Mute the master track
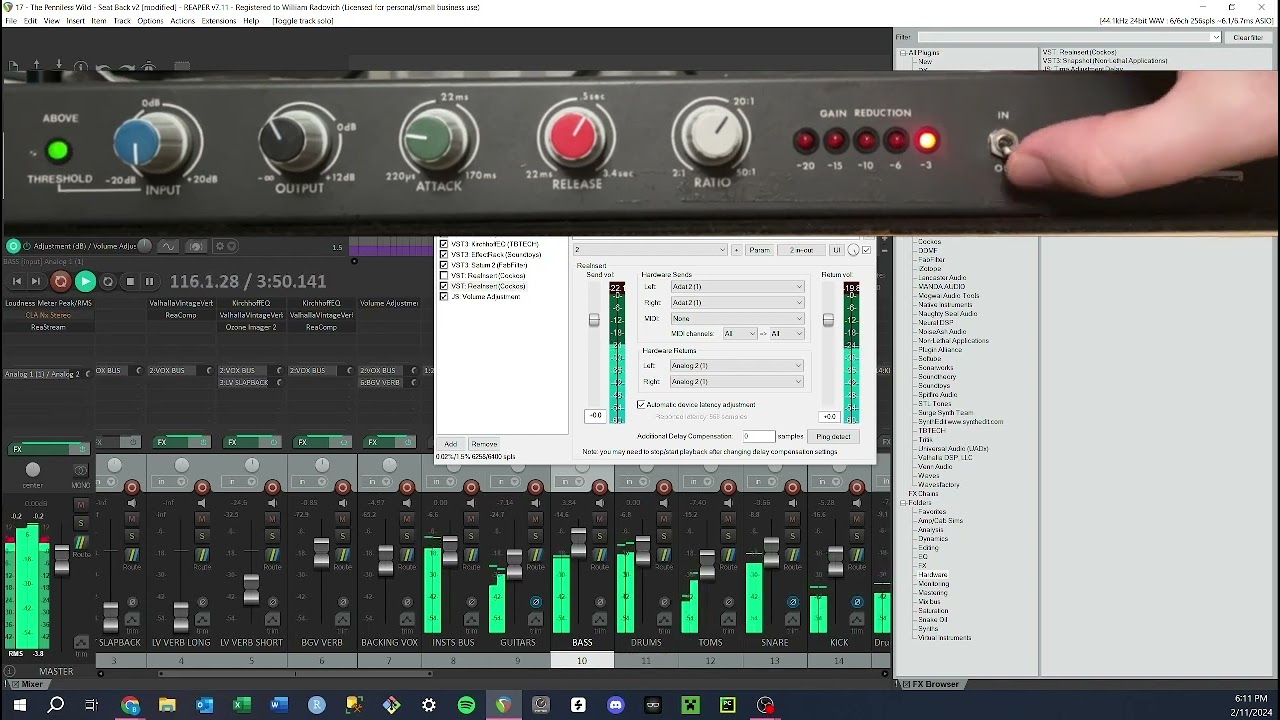The image size is (1280, 720). [81, 504]
